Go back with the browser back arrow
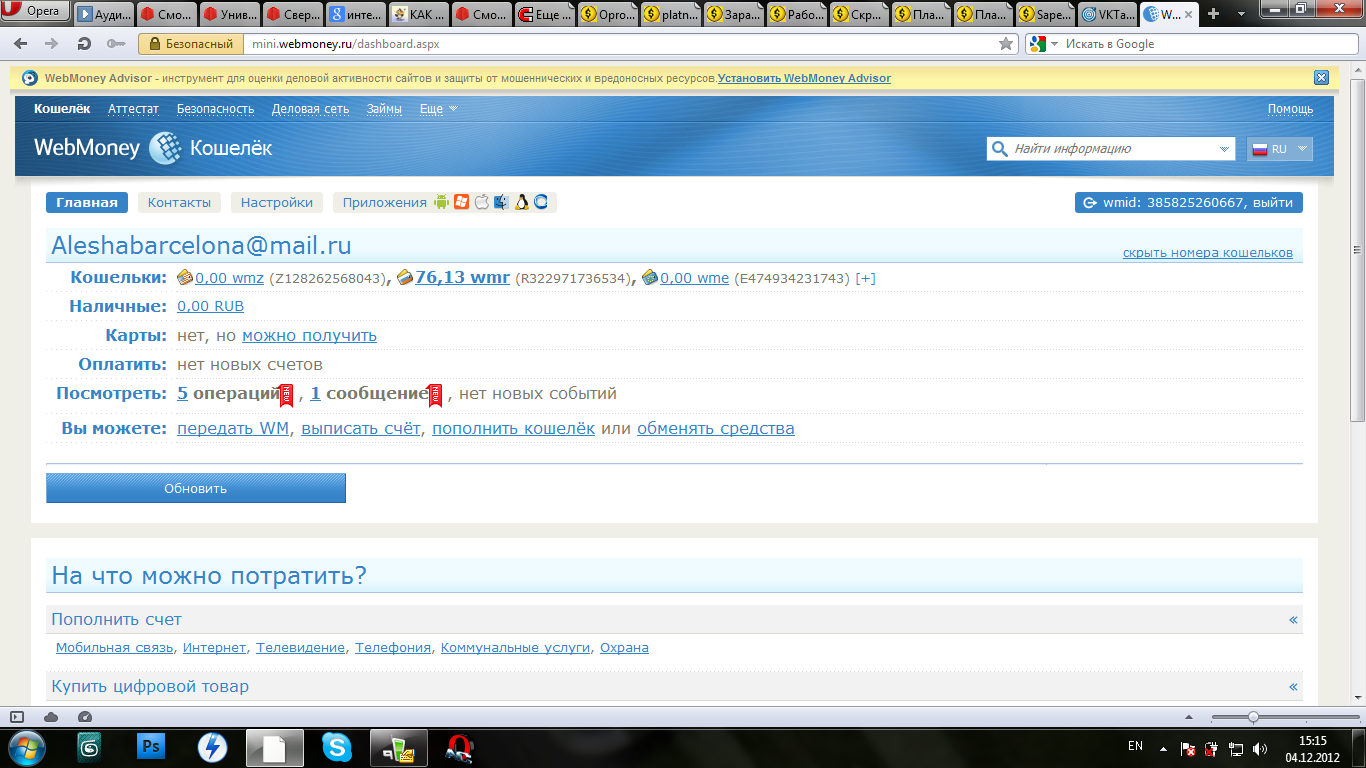 click(x=23, y=44)
